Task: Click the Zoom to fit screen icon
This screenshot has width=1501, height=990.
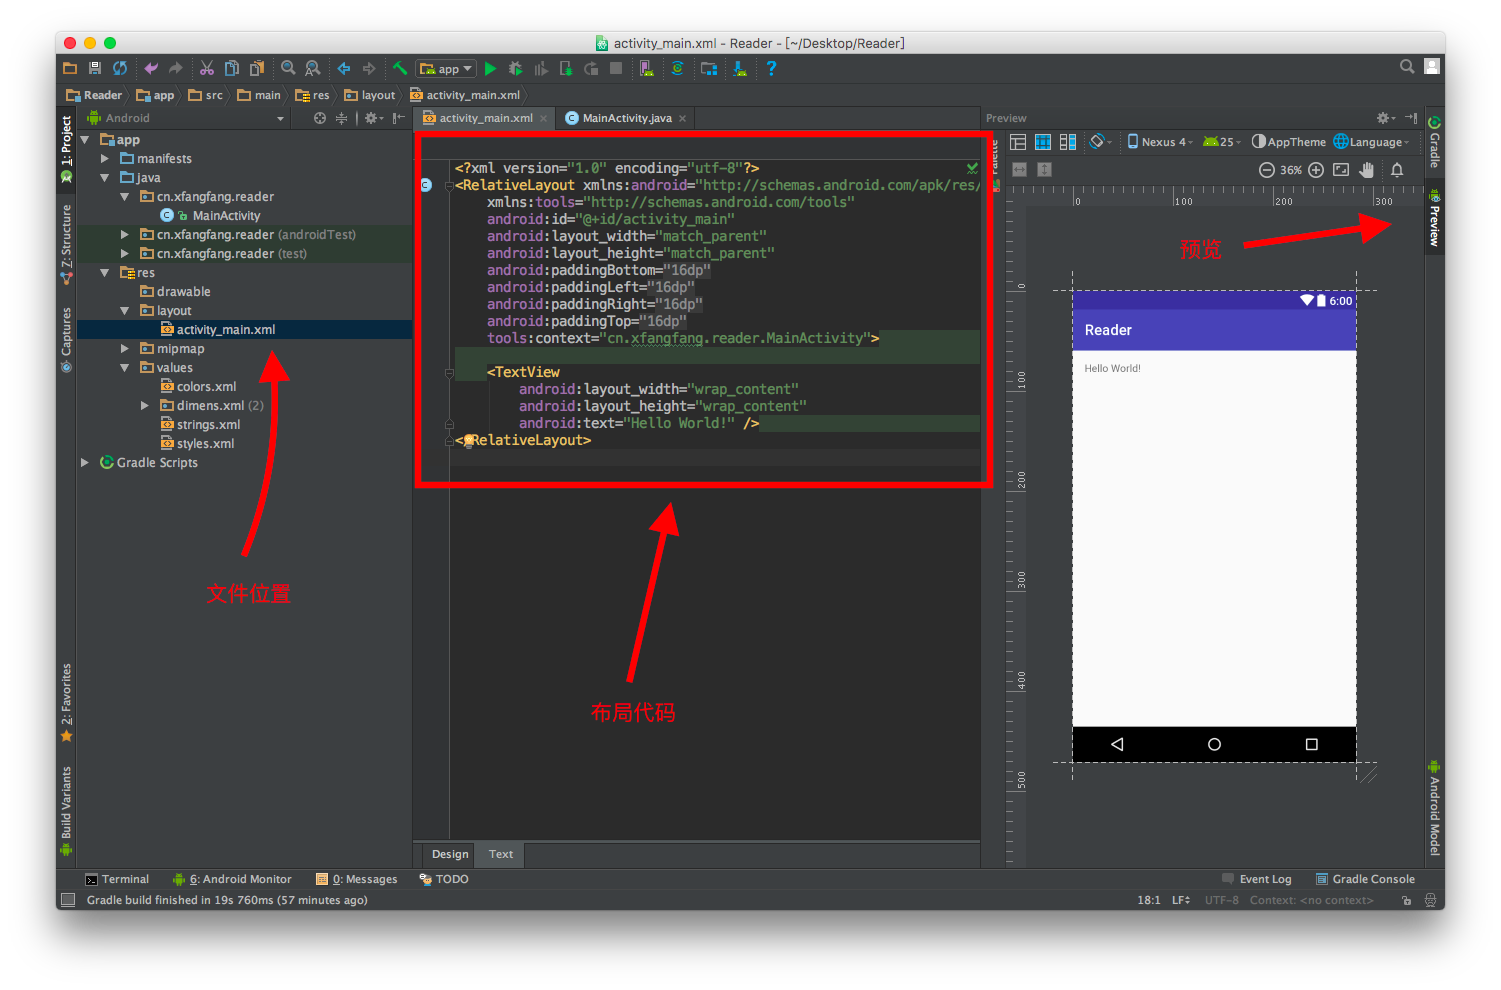Action: point(1341,170)
